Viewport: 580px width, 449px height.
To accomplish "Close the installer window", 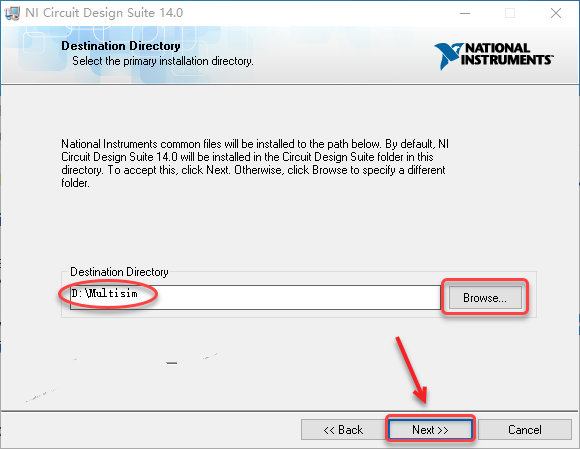I will coord(556,13).
